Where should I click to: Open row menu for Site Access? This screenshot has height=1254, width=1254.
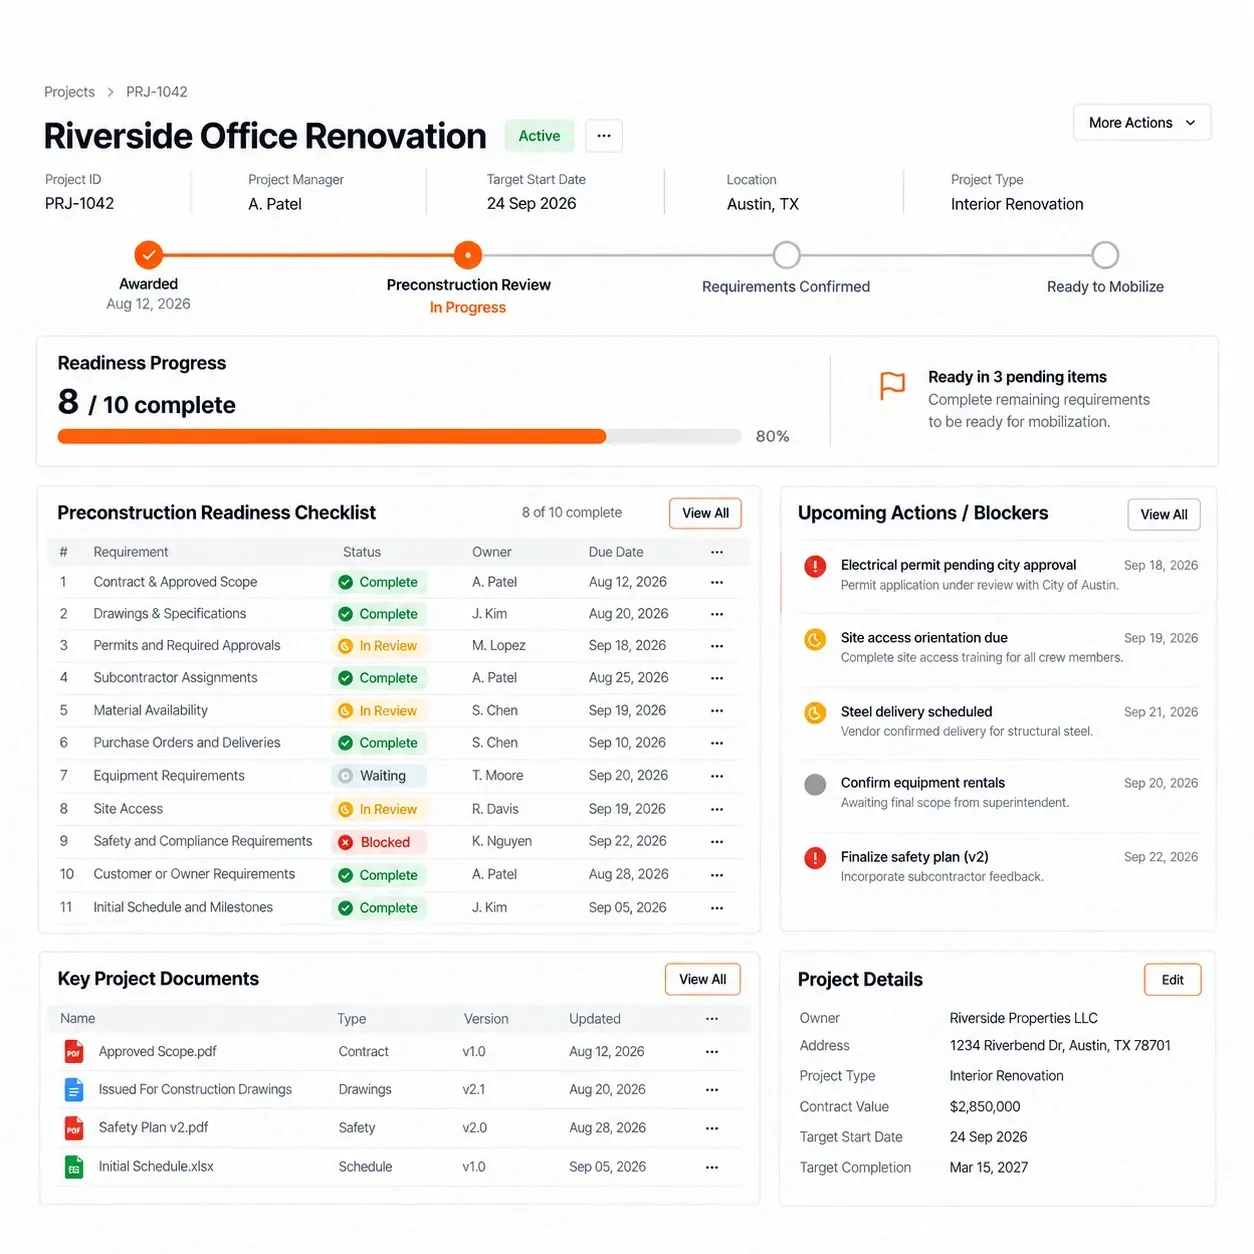tap(716, 809)
